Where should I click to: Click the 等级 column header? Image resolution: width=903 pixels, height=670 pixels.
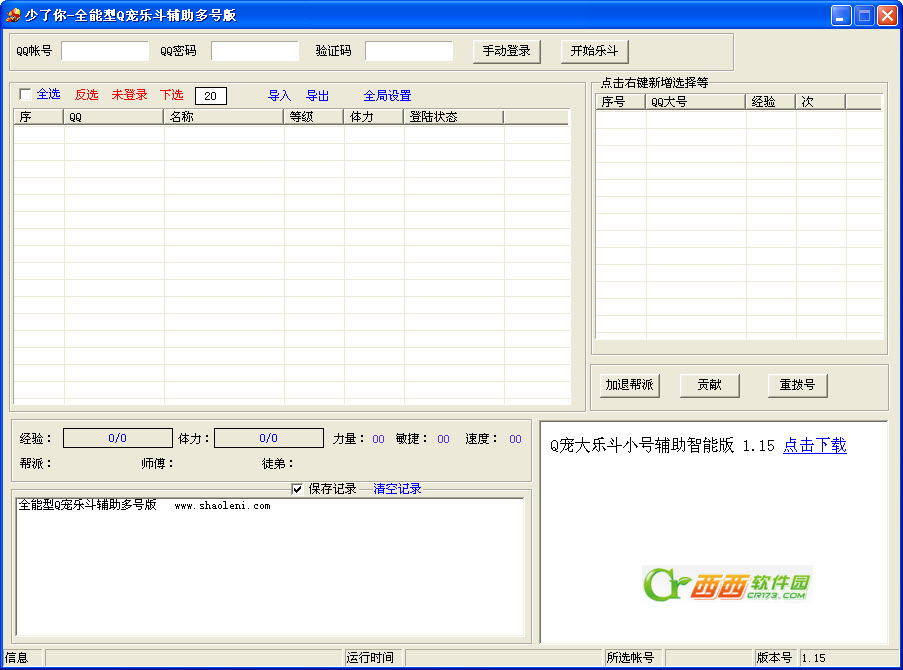[314, 117]
